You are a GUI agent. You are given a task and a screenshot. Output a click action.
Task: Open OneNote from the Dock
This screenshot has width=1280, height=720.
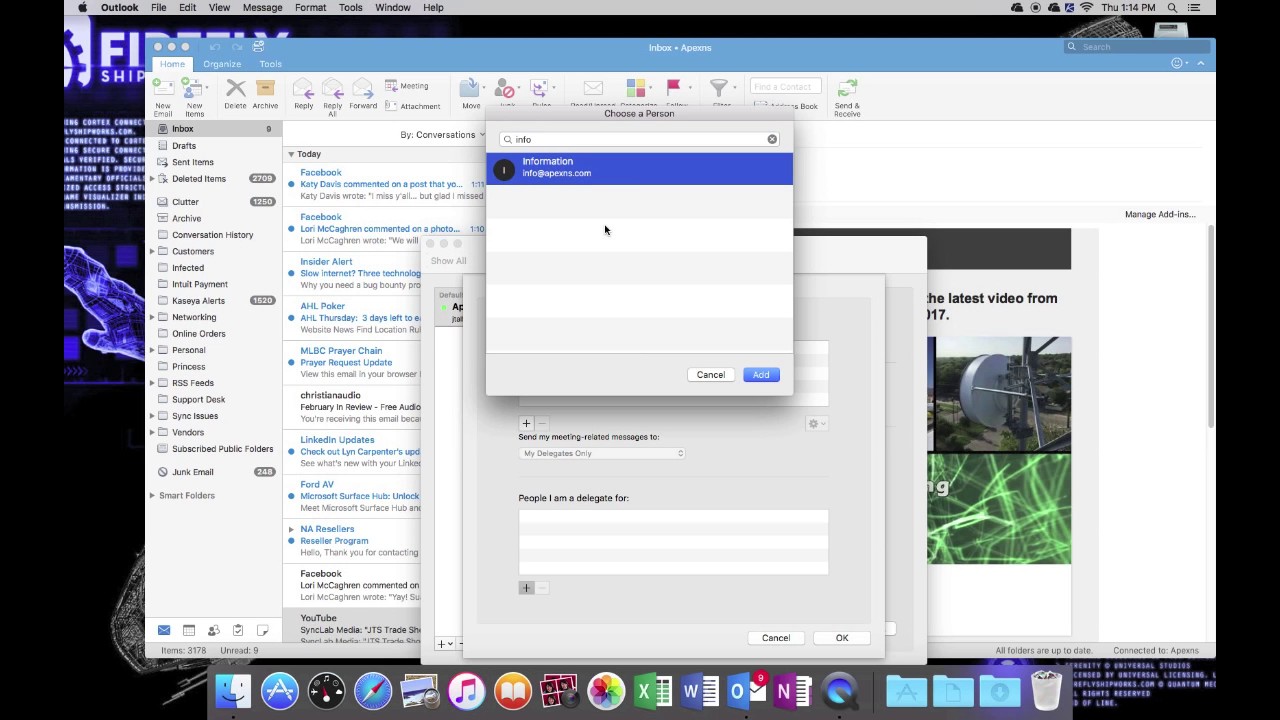791,691
